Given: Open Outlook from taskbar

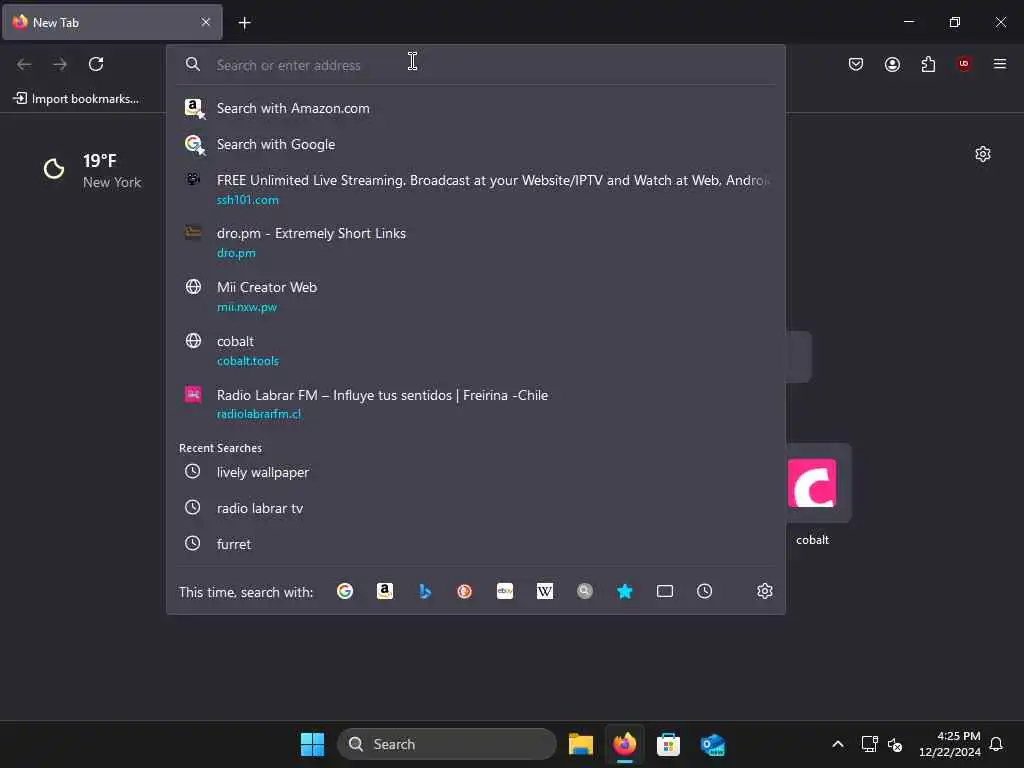Looking at the screenshot, I should 712,744.
